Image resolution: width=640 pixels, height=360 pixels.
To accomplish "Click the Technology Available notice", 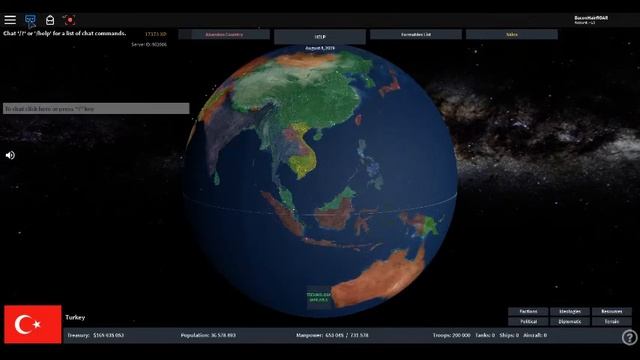I will (319, 297).
